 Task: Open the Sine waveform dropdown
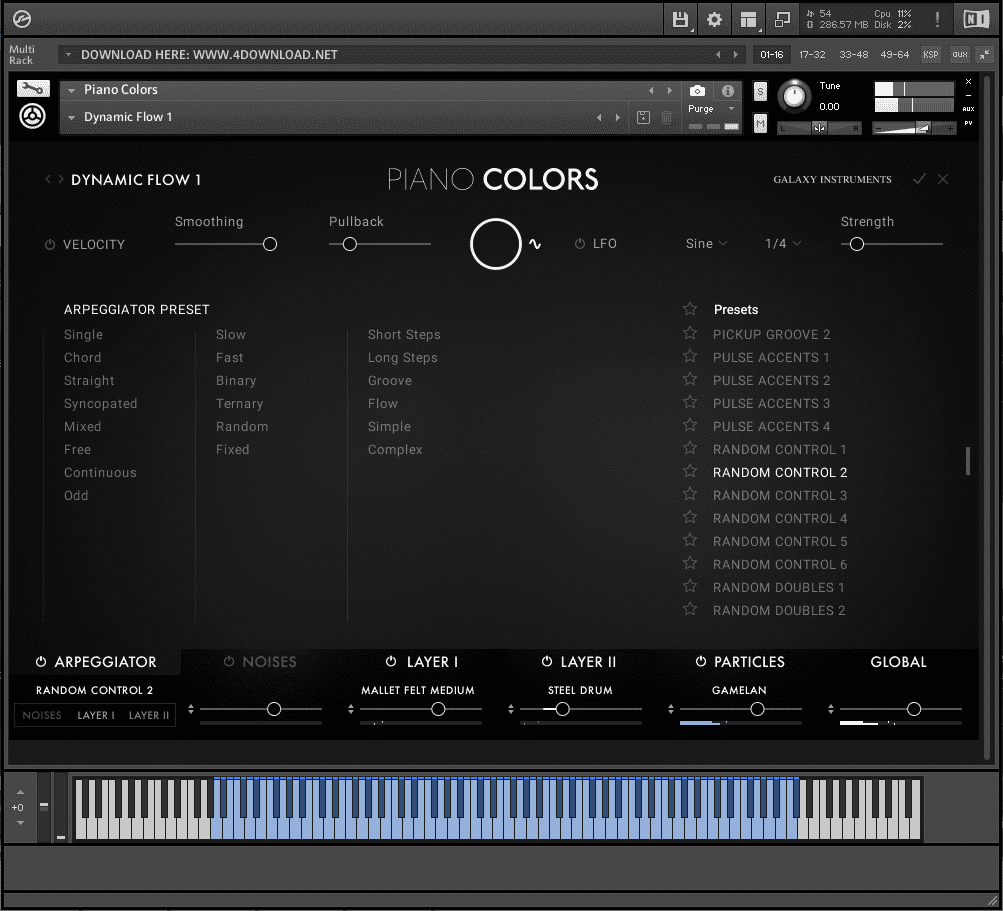(706, 244)
